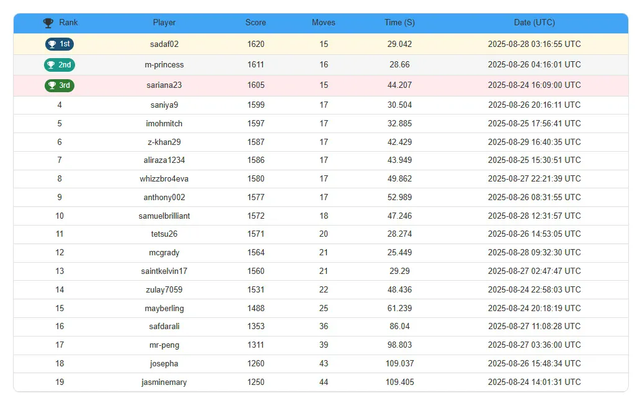Click the score 1572

(x=256, y=216)
